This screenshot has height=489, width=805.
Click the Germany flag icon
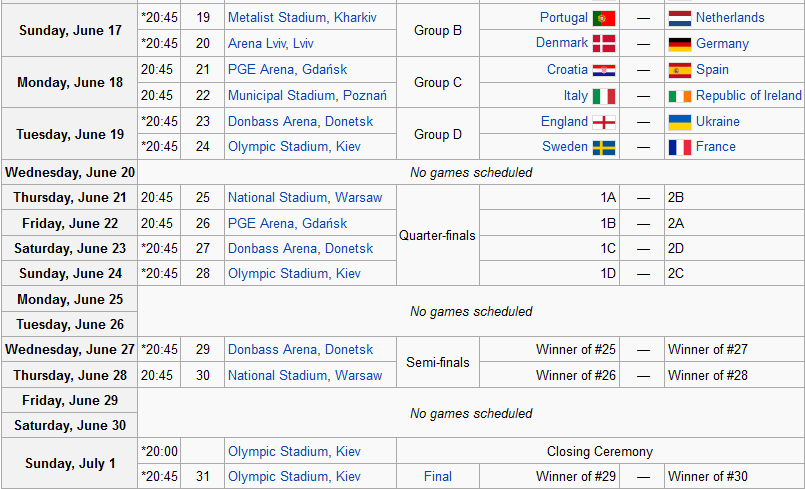680,44
